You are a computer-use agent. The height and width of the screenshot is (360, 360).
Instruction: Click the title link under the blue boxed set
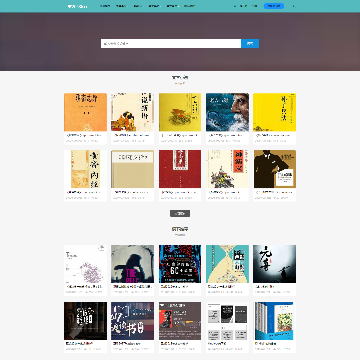(x=266, y=343)
